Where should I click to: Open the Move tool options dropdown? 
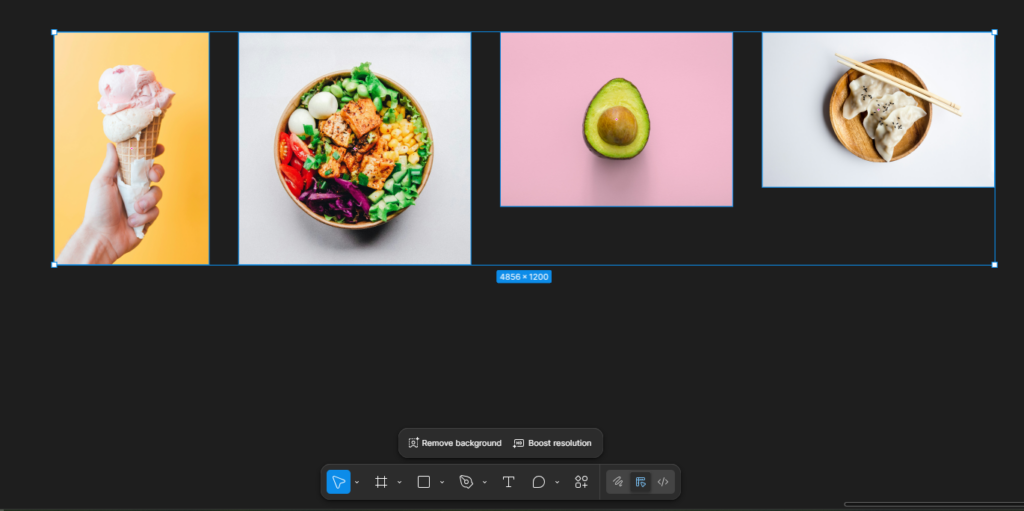point(357,482)
